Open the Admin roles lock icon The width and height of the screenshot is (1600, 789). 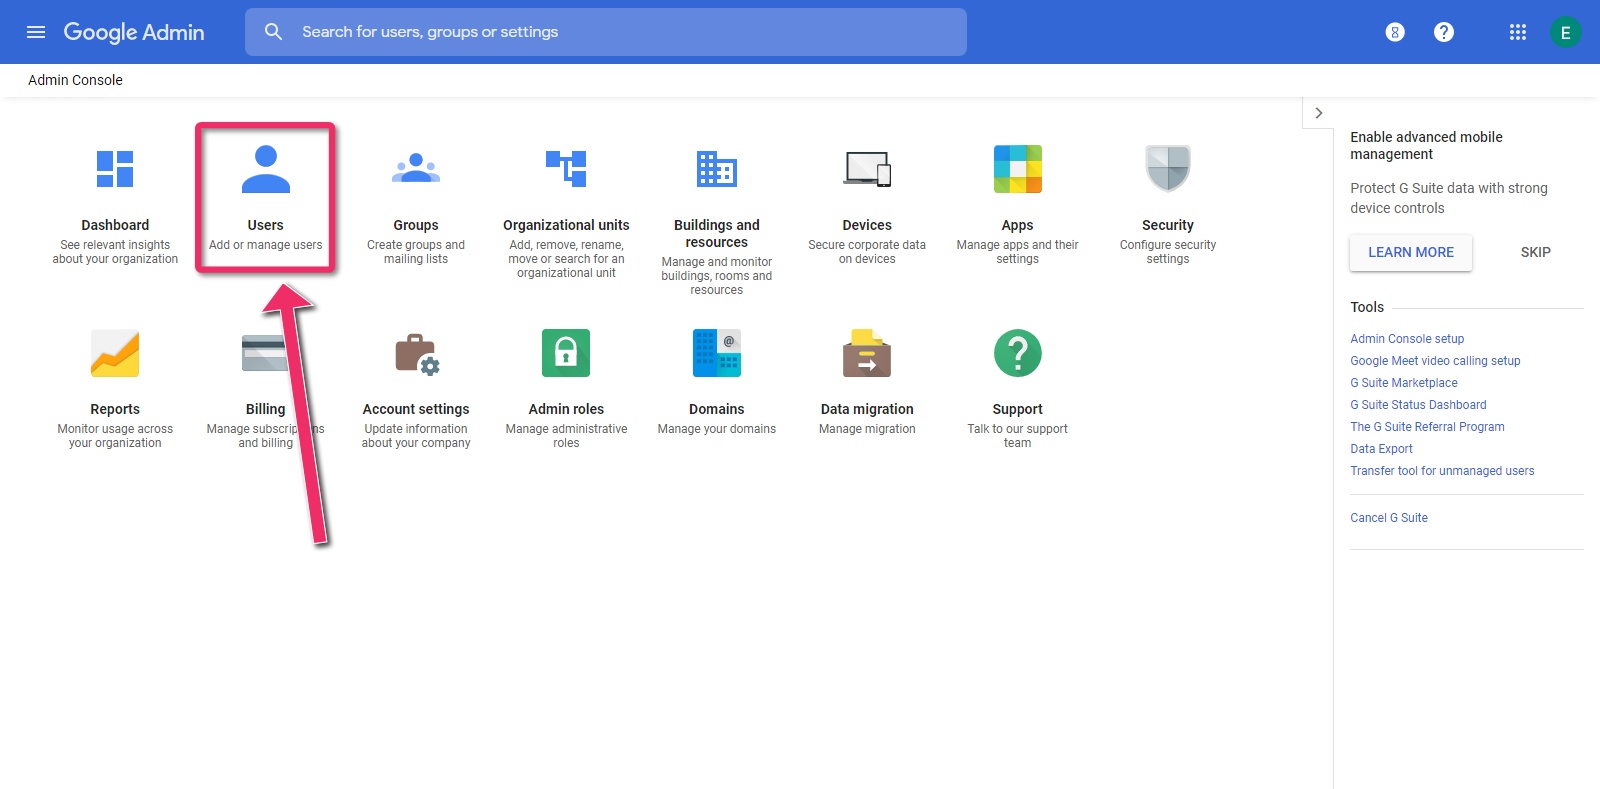(566, 353)
